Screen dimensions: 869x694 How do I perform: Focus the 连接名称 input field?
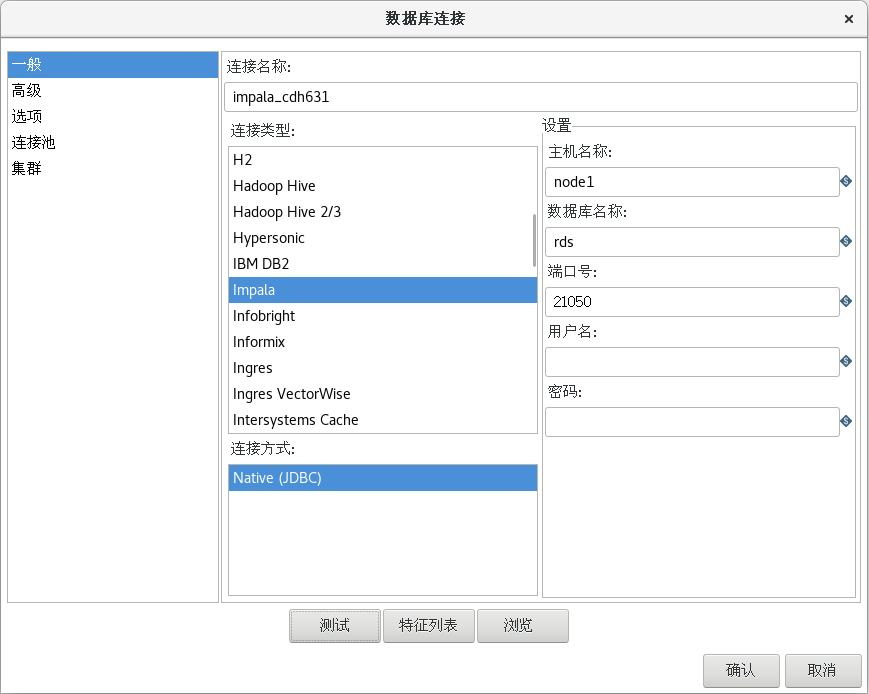(x=541, y=97)
